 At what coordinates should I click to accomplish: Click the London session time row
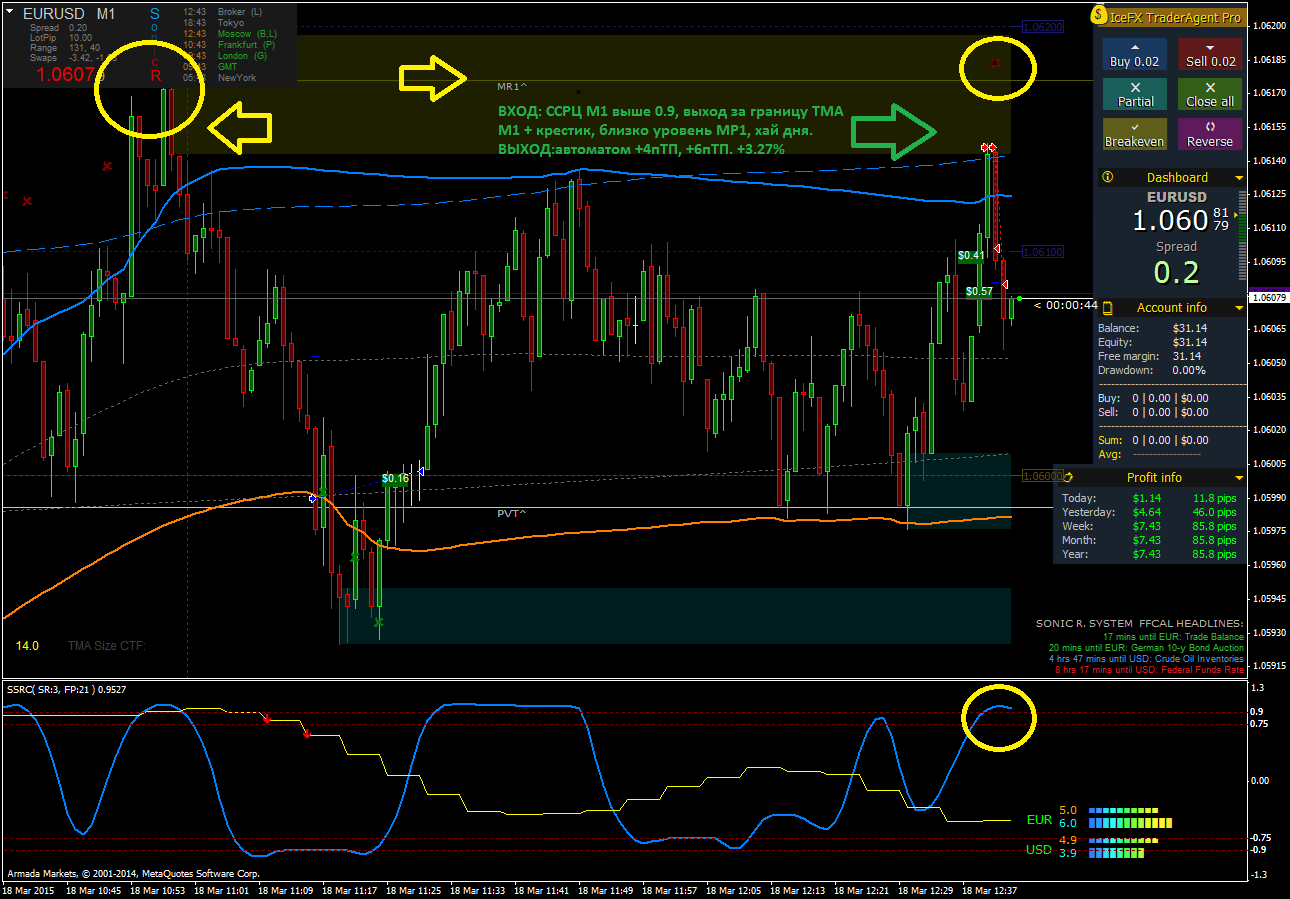tap(225, 56)
